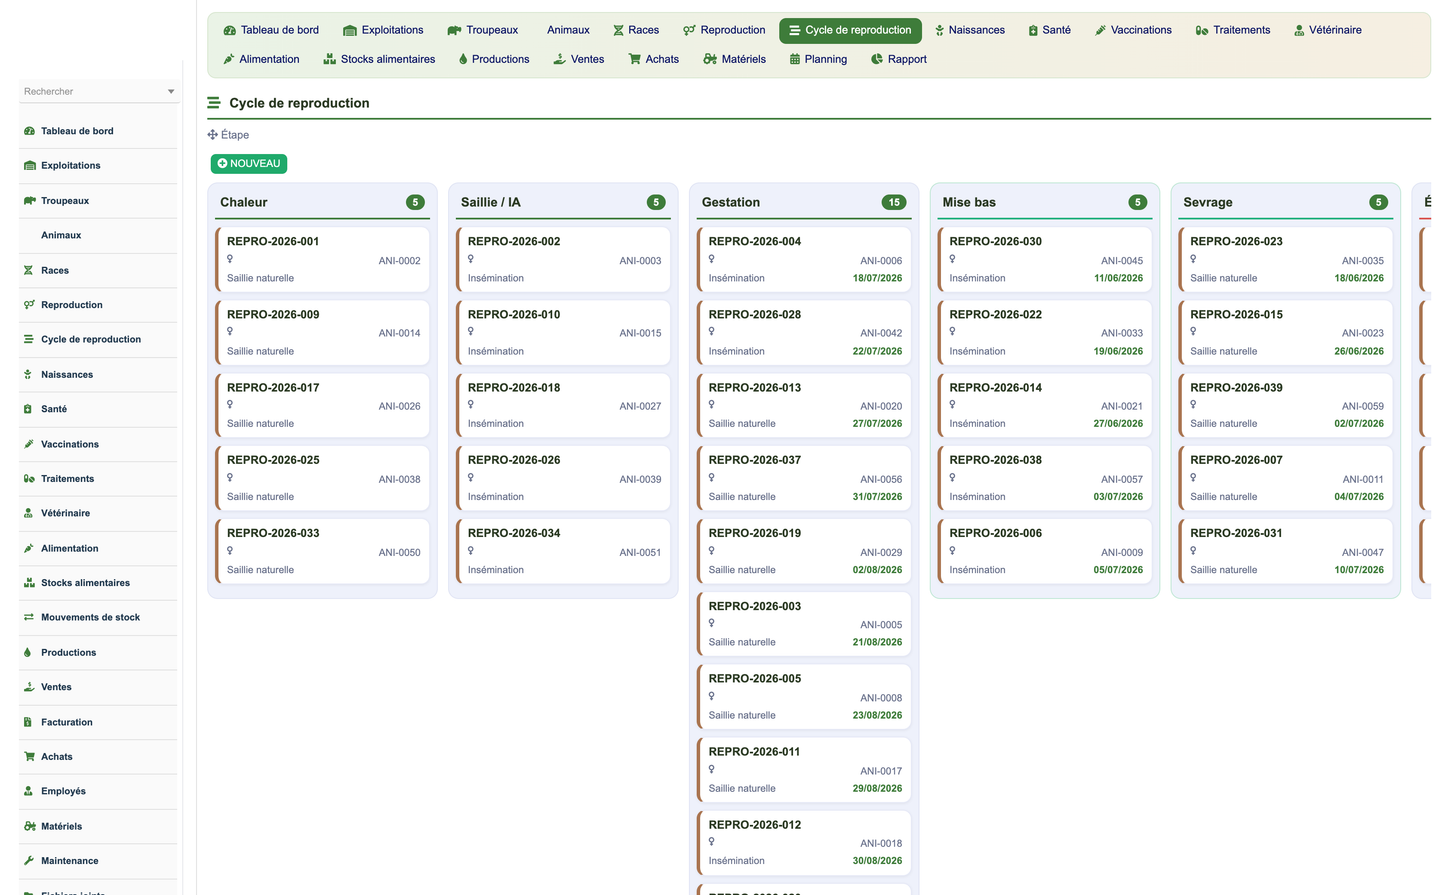Open Alimentation in the sidebar
The image size is (1445, 895).
coord(69,548)
